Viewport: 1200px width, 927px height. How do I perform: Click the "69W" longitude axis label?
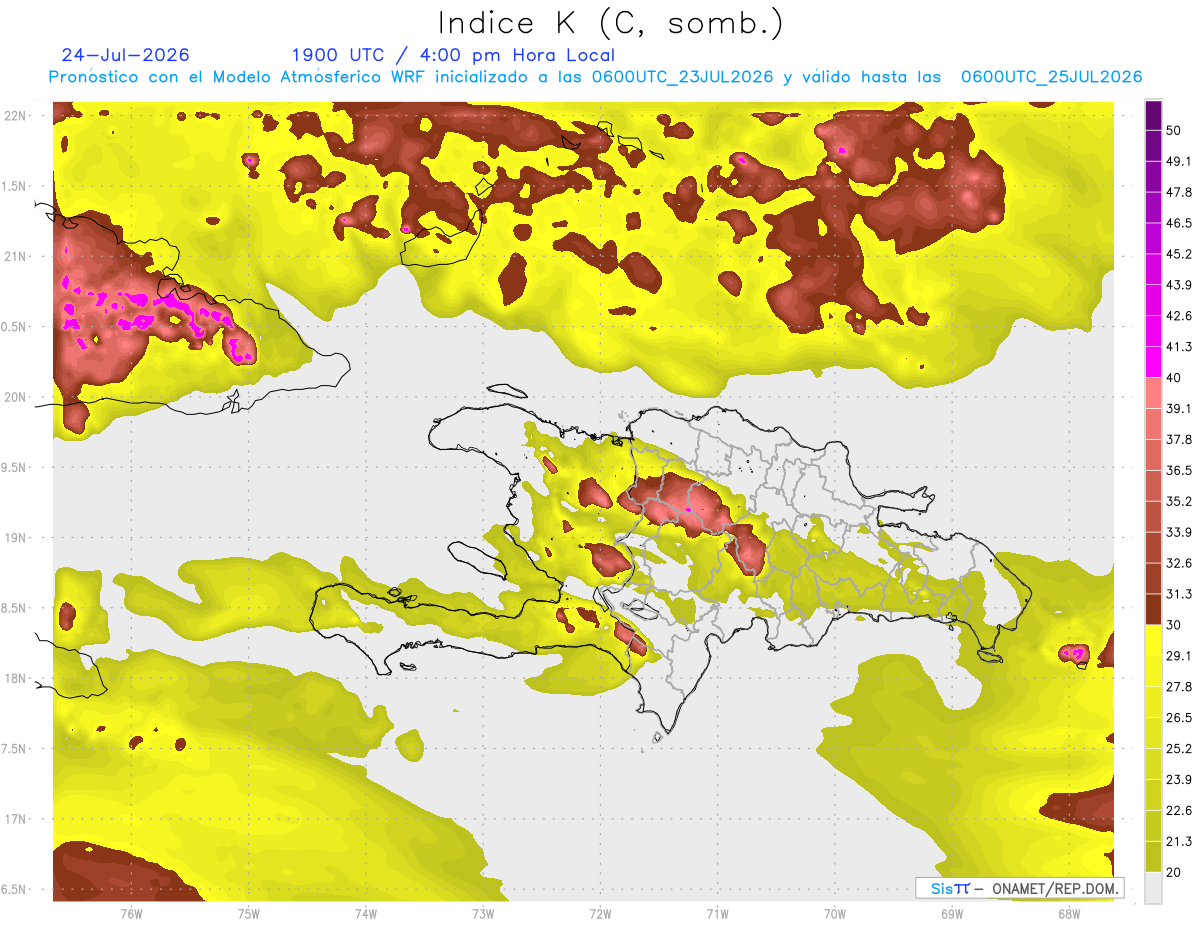click(952, 913)
